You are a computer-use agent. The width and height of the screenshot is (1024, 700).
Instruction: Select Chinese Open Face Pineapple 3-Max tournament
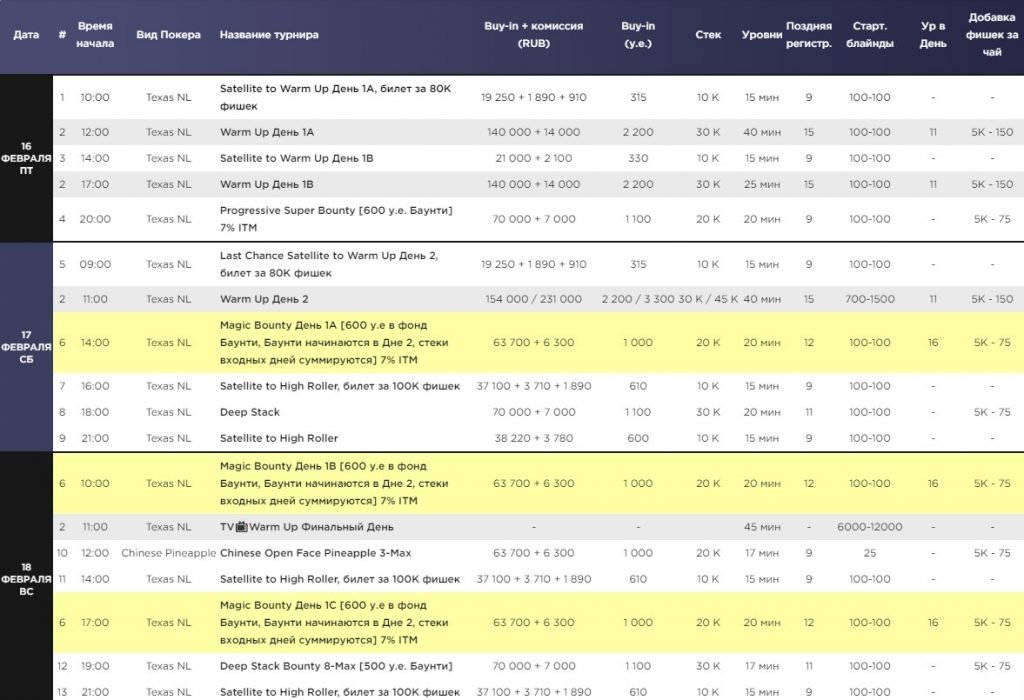tap(315, 553)
